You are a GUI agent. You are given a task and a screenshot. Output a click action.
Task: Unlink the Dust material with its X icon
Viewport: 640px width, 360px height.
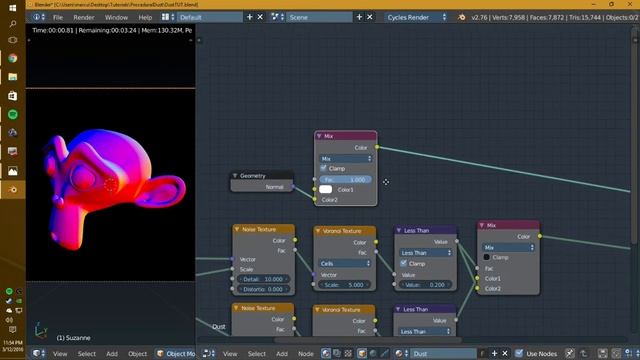(505, 353)
